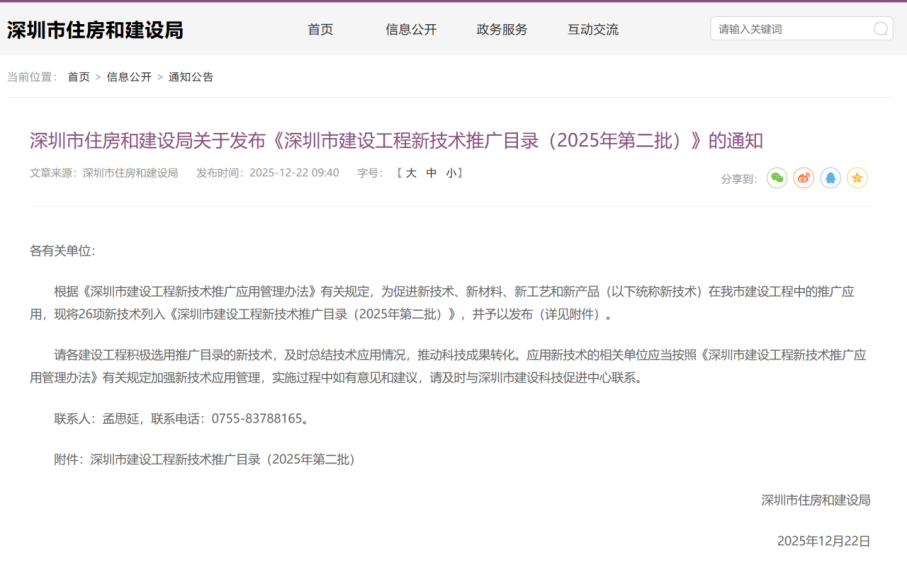Click the publish time 2025-12-22 09:40
This screenshot has height=570, width=907.
point(294,173)
